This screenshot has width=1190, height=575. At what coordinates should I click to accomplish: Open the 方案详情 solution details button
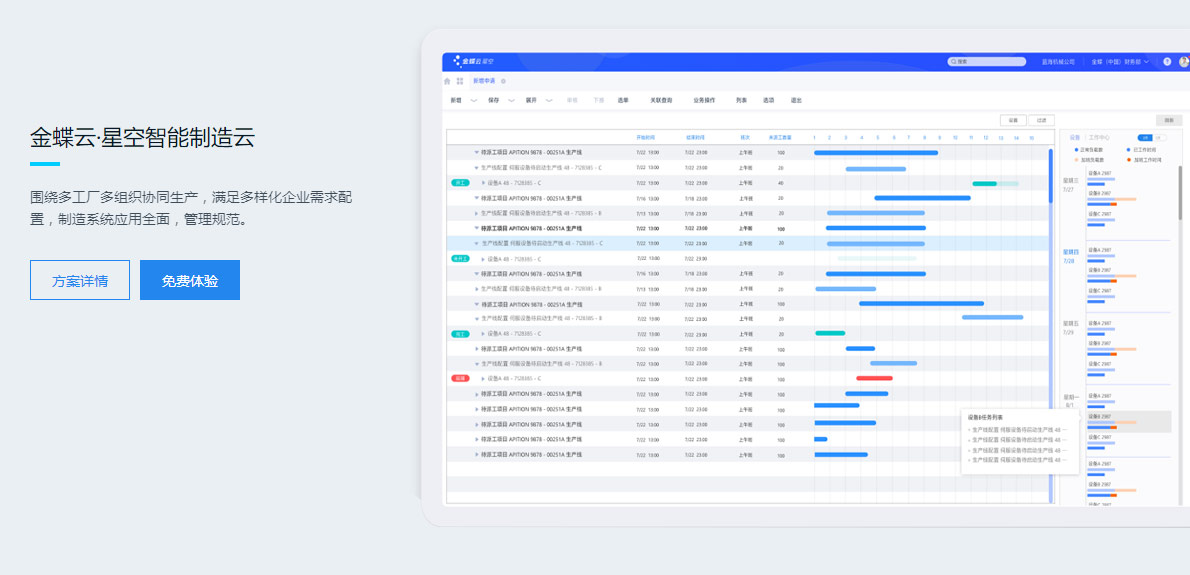[x=80, y=280]
